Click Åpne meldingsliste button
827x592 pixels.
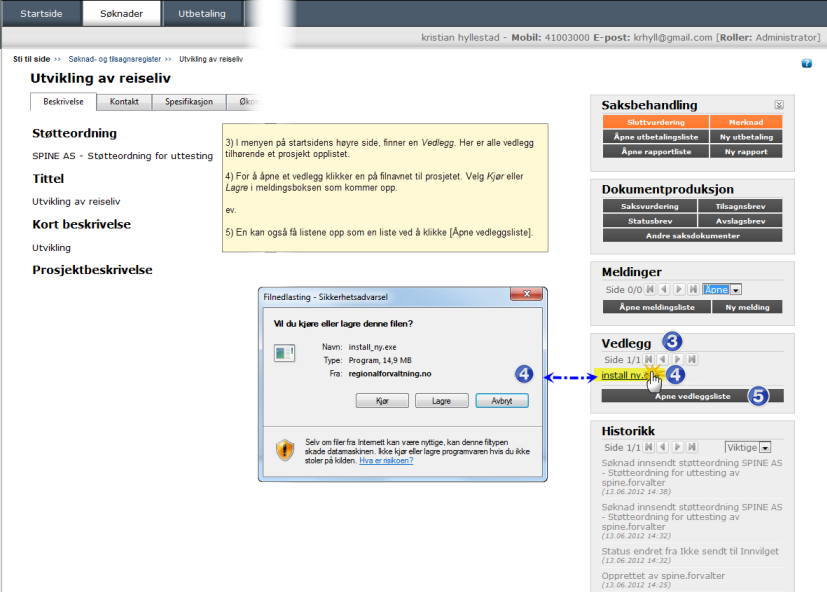[x=657, y=307]
